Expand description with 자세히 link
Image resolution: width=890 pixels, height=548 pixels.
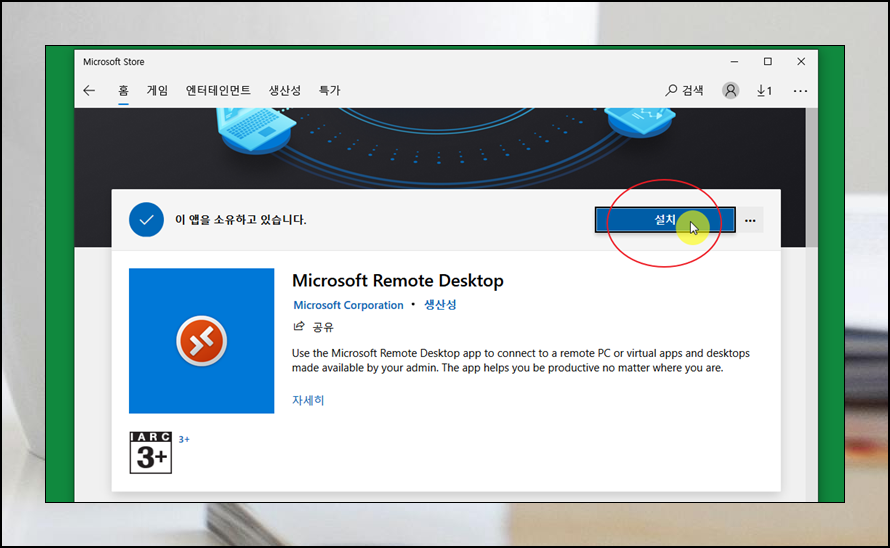308,400
